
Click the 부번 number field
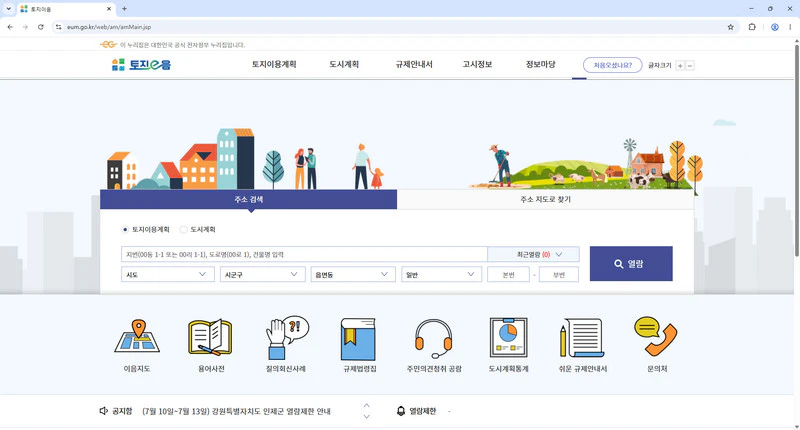coord(559,274)
